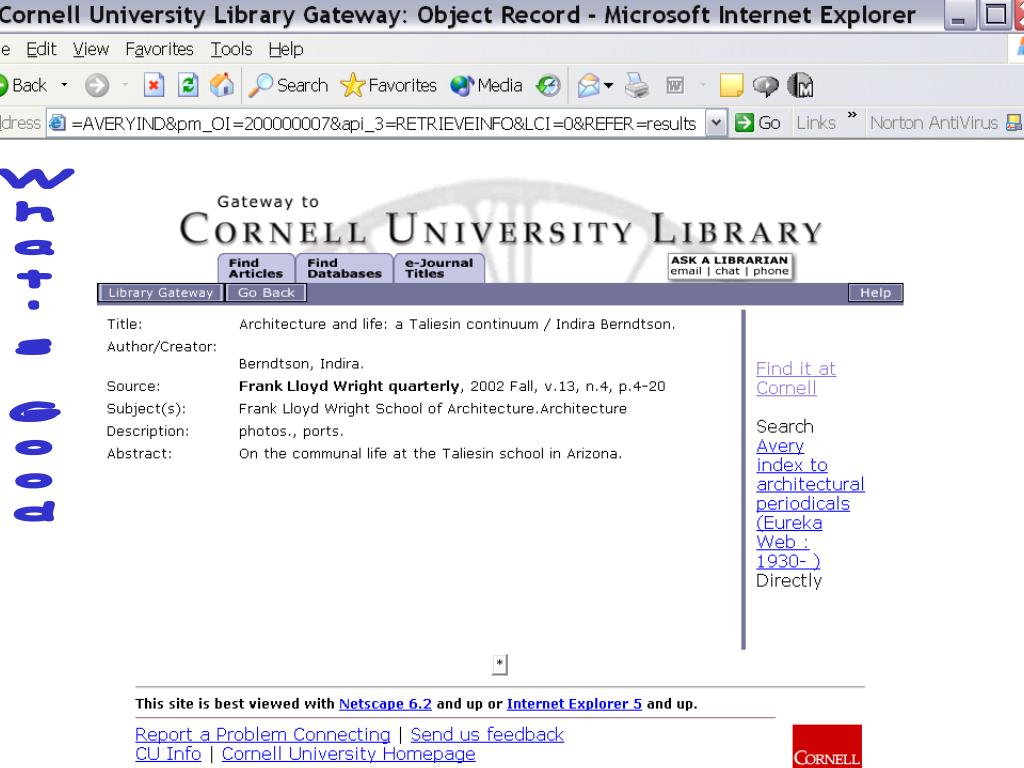Viewport: 1024px width, 768px height.
Task: Open the Favorites star button
Action: [x=389, y=86]
